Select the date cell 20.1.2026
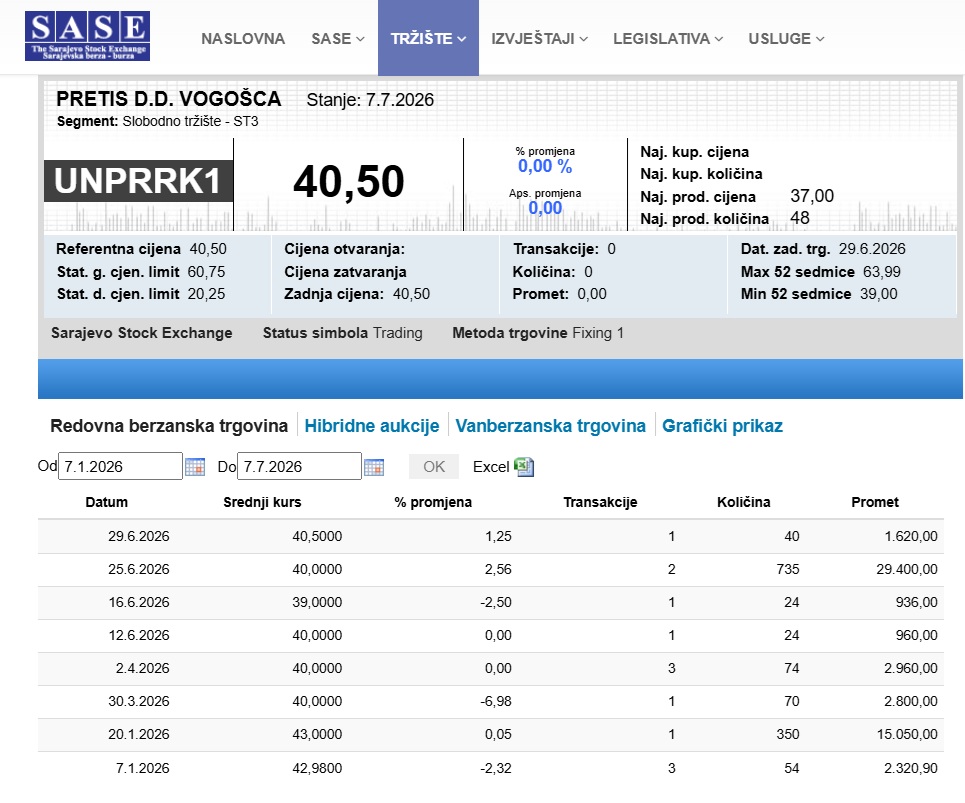The height and width of the screenshot is (803, 965). [x=138, y=734]
